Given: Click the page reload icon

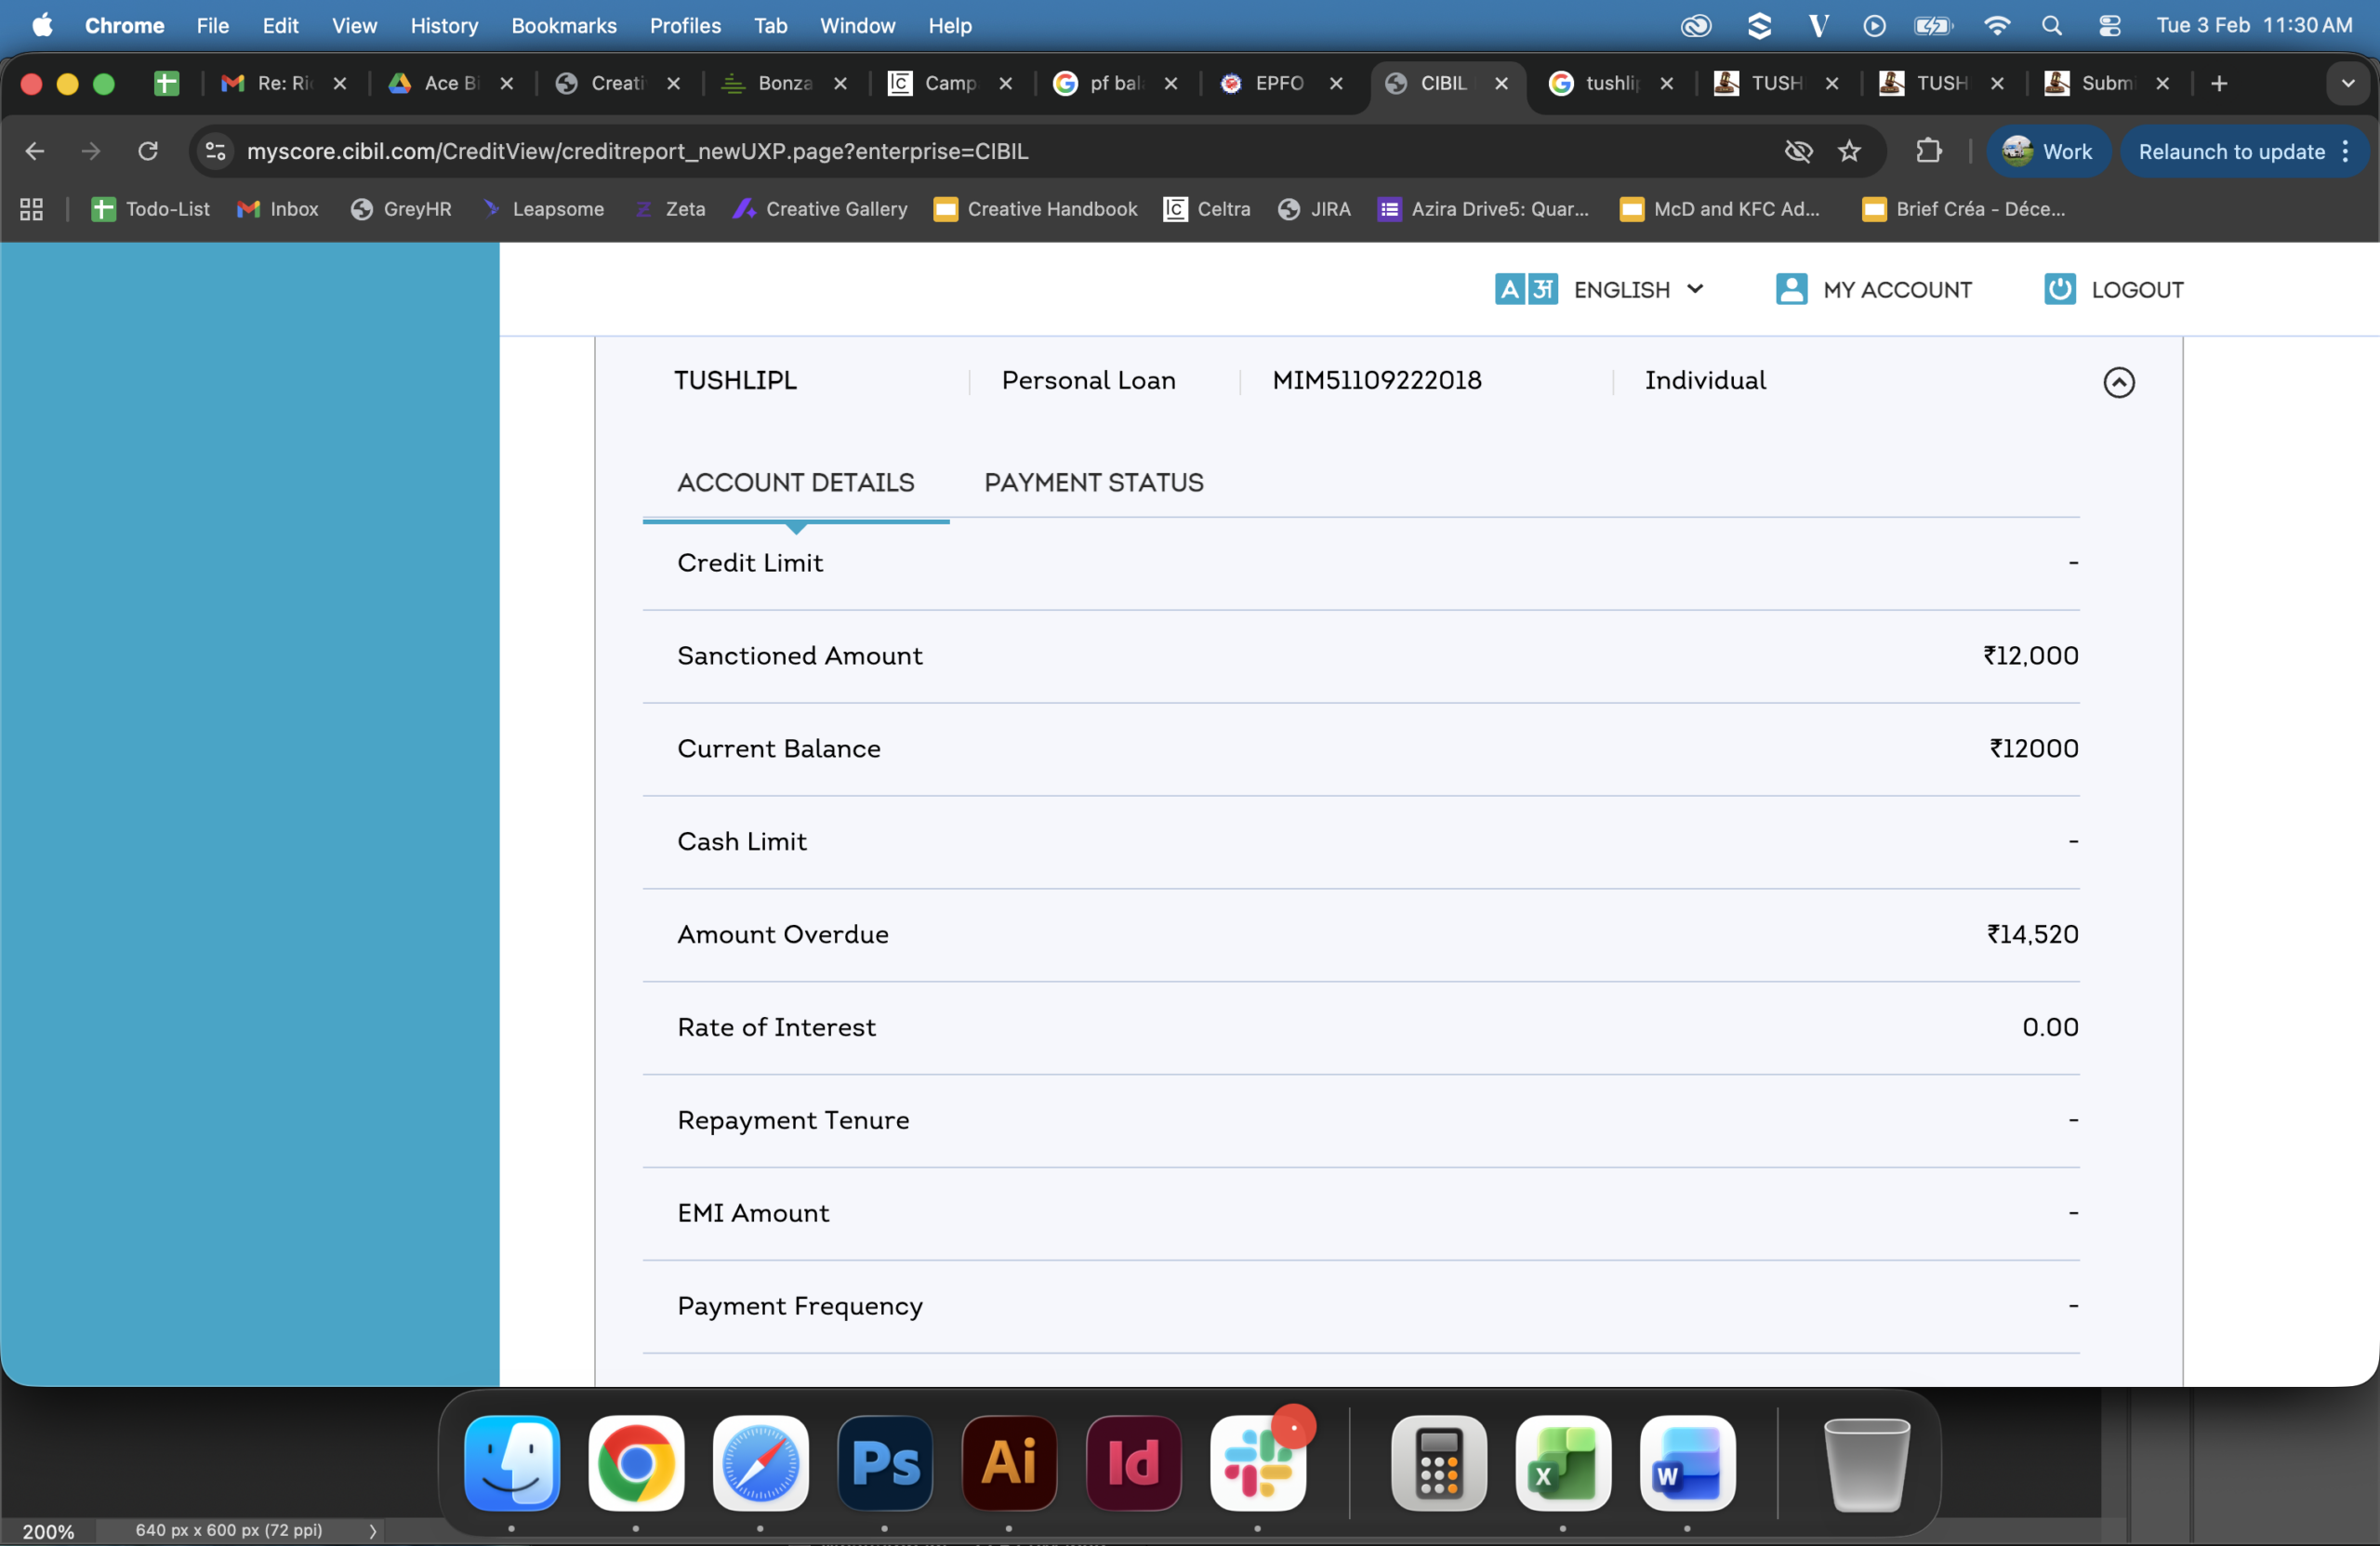Looking at the screenshot, I should (x=148, y=151).
